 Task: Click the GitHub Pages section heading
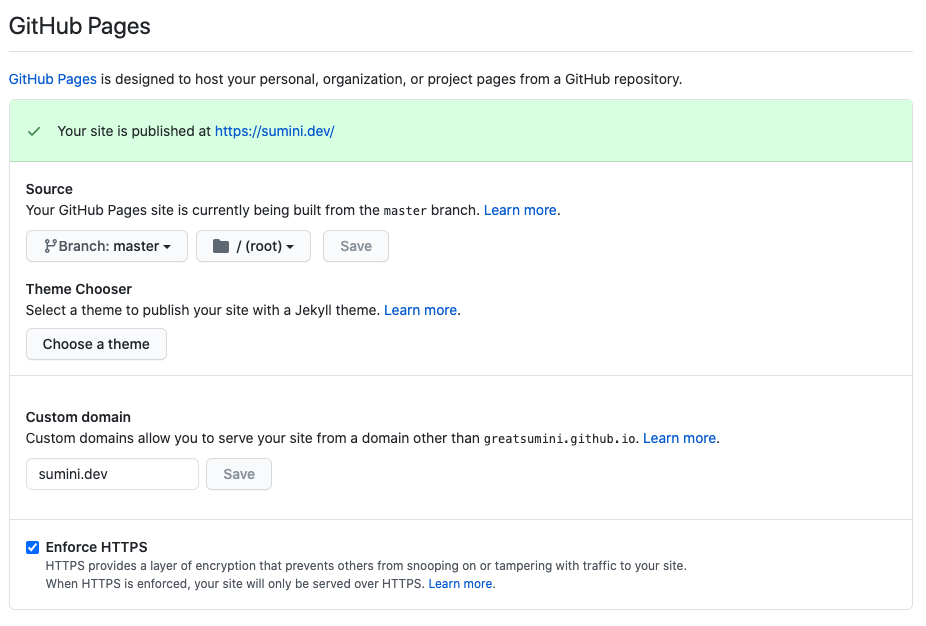pos(80,26)
